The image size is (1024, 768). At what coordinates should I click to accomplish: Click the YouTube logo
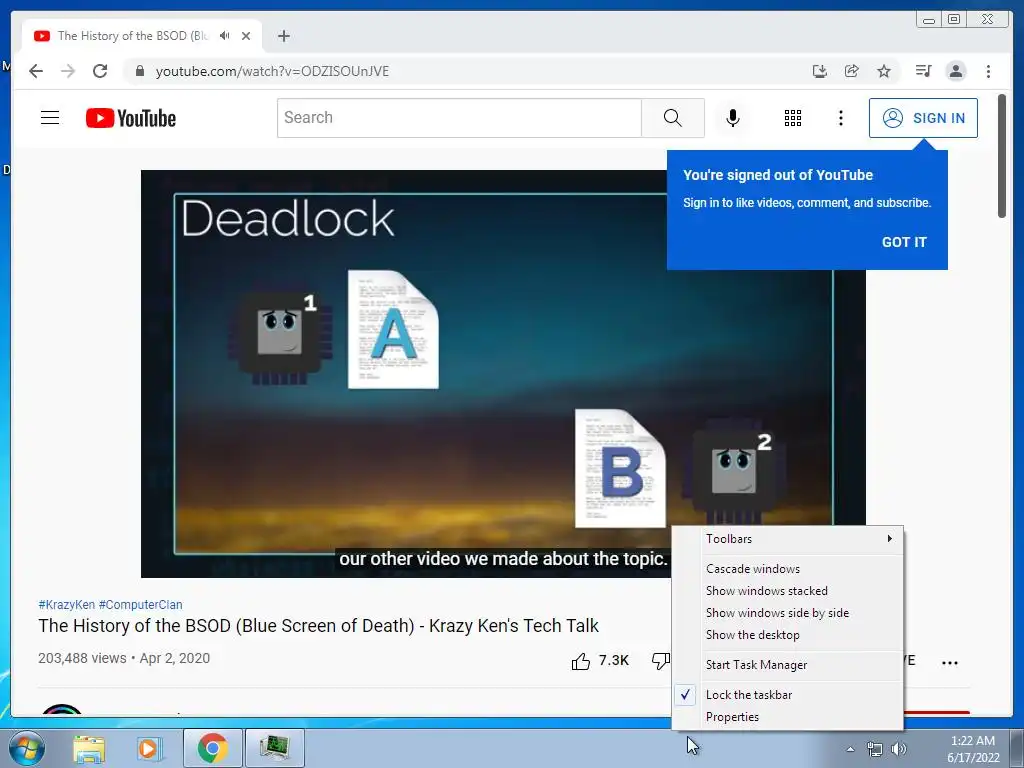tap(131, 118)
